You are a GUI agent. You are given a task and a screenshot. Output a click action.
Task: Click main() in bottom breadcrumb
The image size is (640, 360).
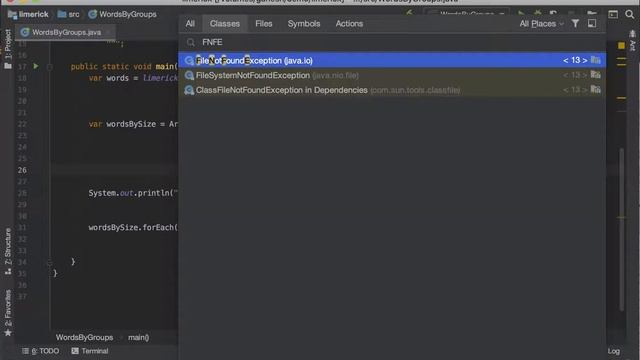click(x=139, y=338)
